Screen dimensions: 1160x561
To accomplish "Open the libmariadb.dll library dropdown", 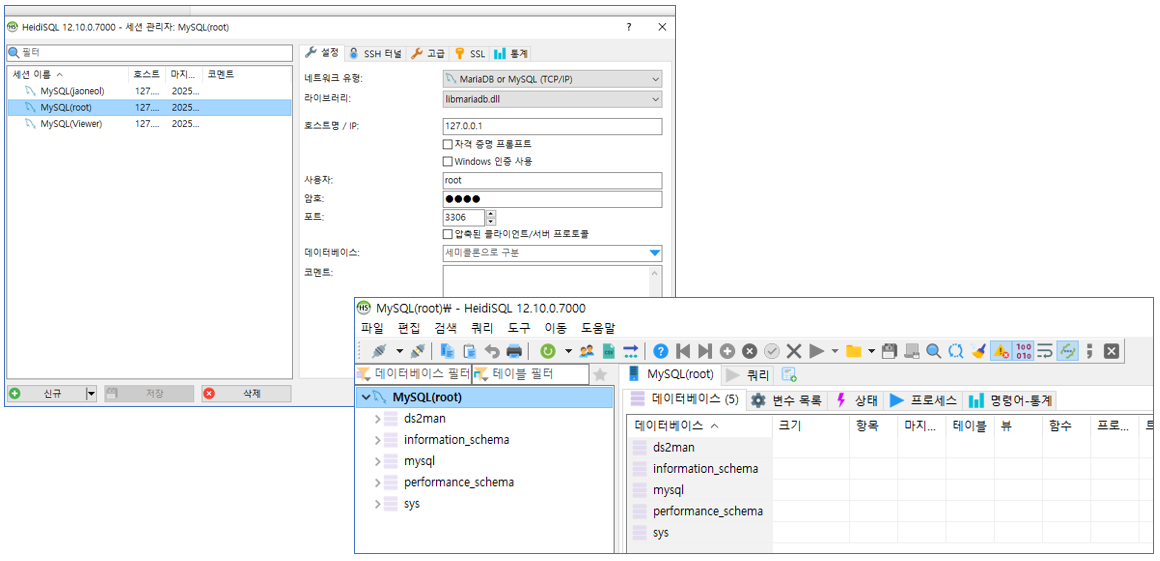I will pyautogui.click(x=552, y=99).
